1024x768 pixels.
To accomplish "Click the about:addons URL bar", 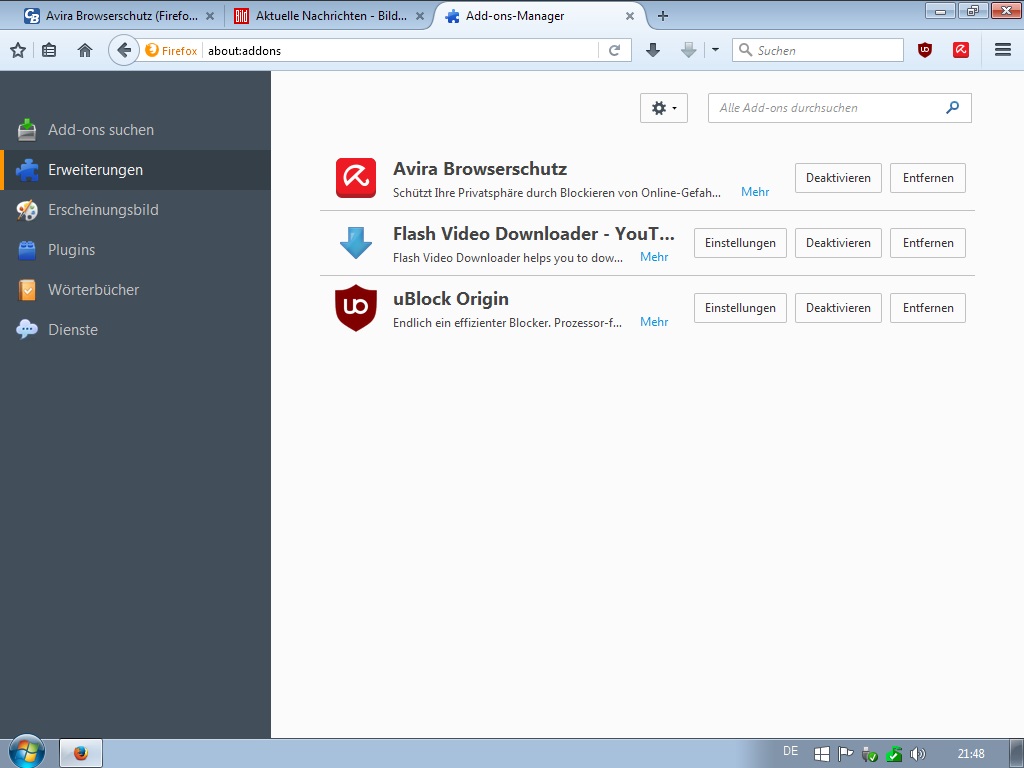I will pyautogui.click(x=400, y=50).
